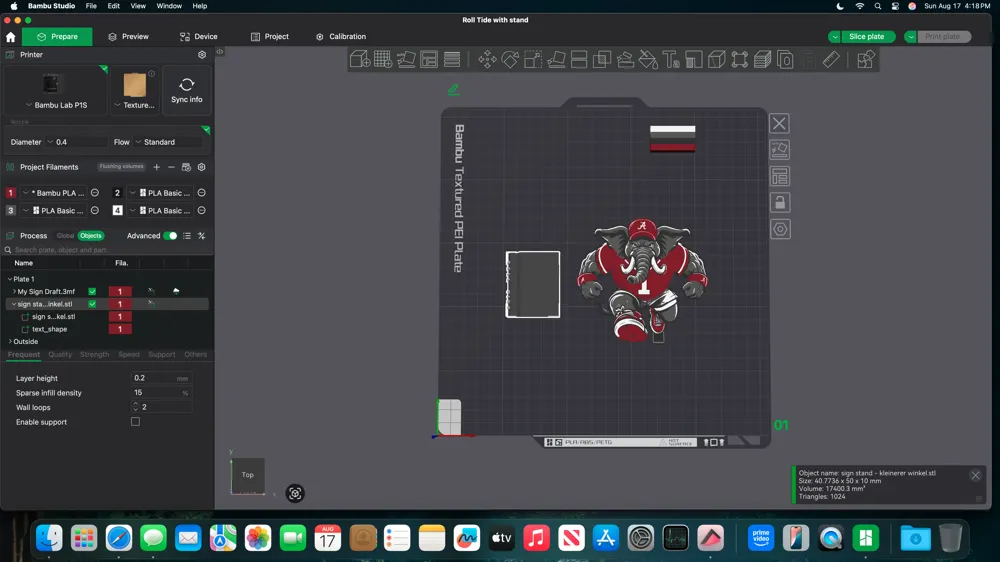Select the Measure ruler tool
Screen dimensions: 1000x562
(831, 59)
